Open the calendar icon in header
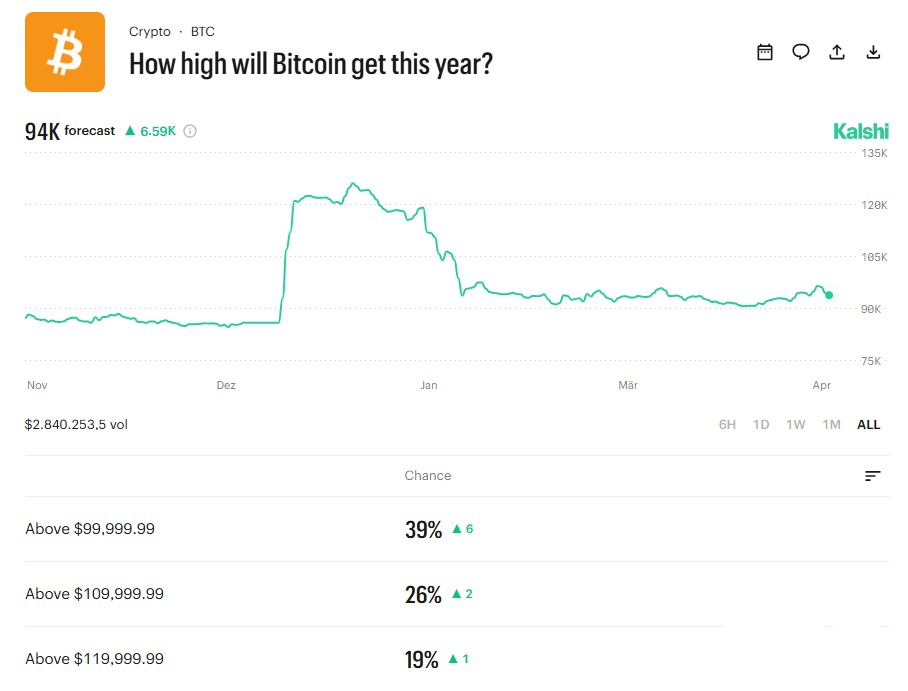 765,52
